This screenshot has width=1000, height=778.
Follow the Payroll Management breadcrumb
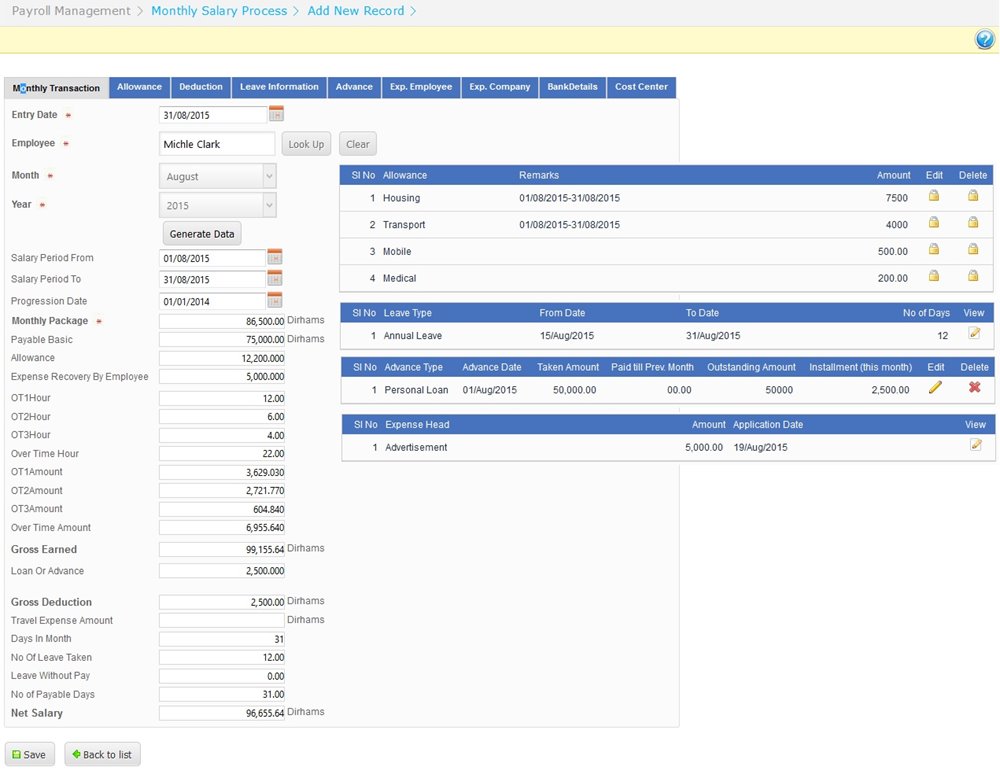click(x=71, y=11)
